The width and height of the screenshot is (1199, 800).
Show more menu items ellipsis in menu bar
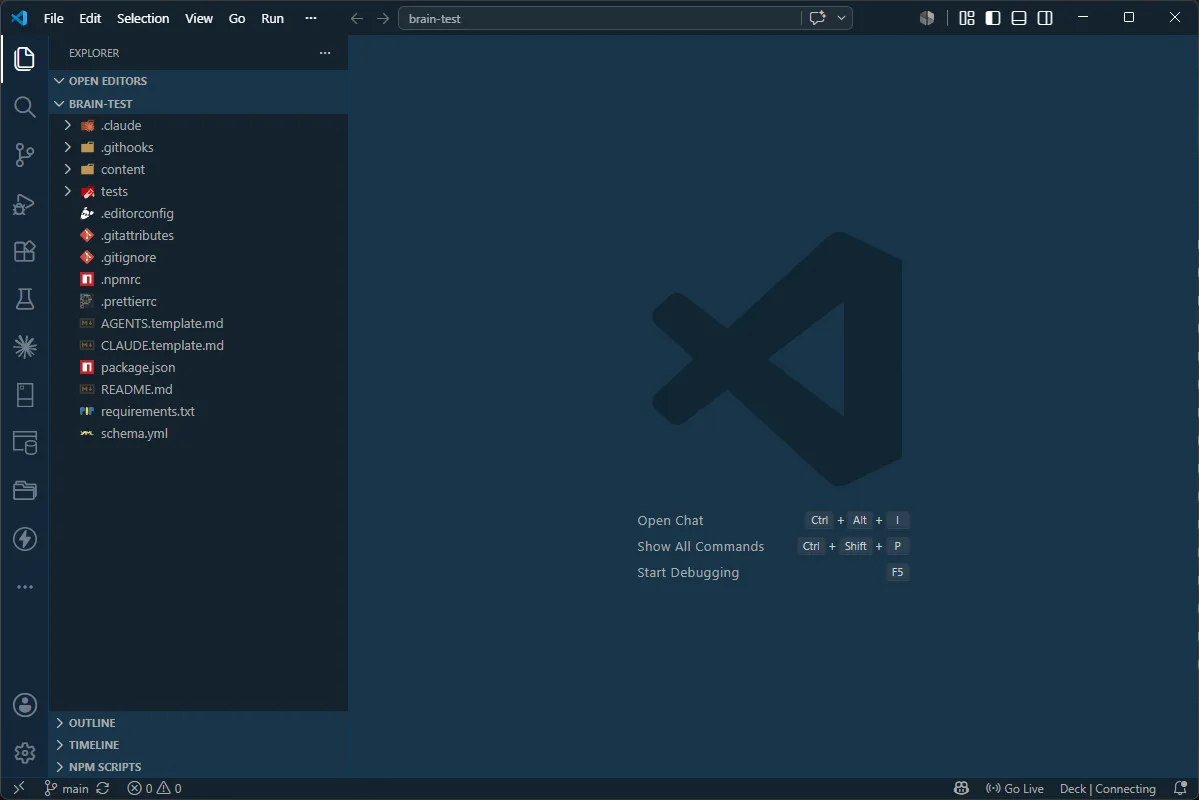tap(310, 18)
